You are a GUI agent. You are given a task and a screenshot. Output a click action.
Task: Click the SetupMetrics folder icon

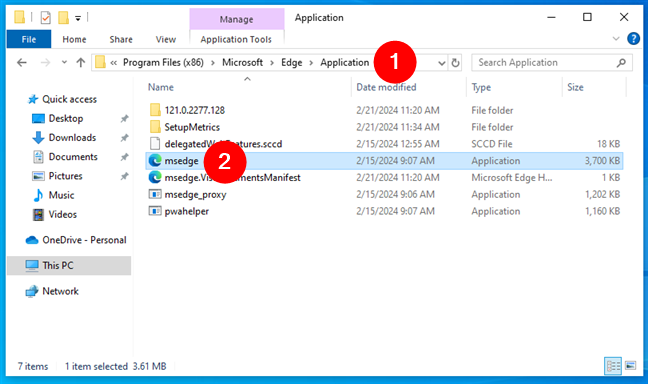point(155,127)
